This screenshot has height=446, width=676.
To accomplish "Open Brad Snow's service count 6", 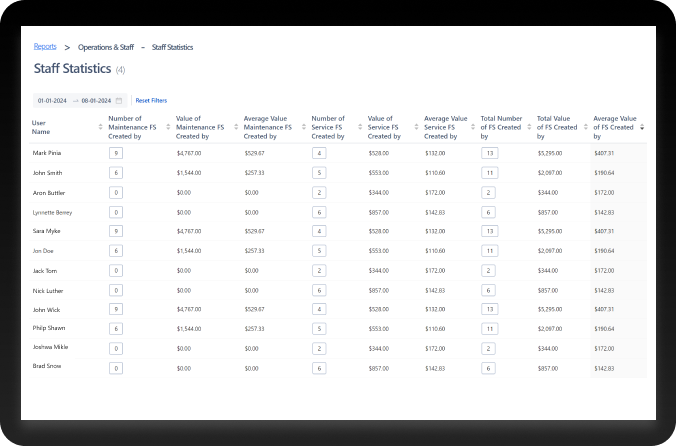I will pyautogui.click(x=319, y=368).
